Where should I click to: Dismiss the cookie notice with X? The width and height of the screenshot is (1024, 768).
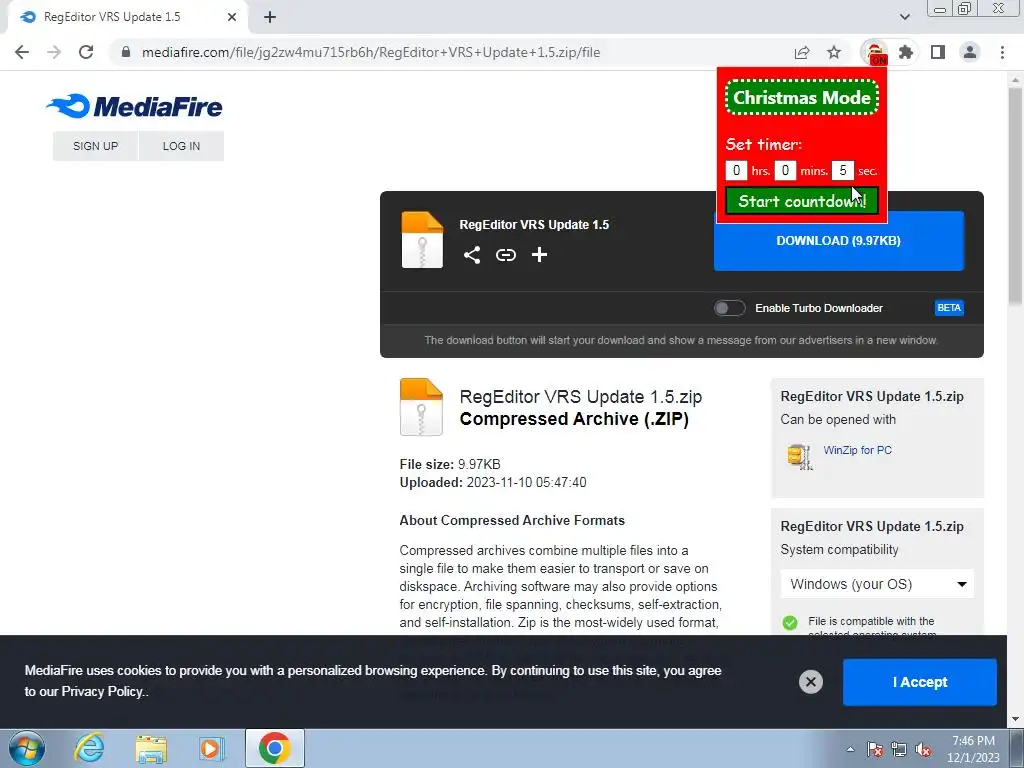pyautogui.click(x=810, y=682)
